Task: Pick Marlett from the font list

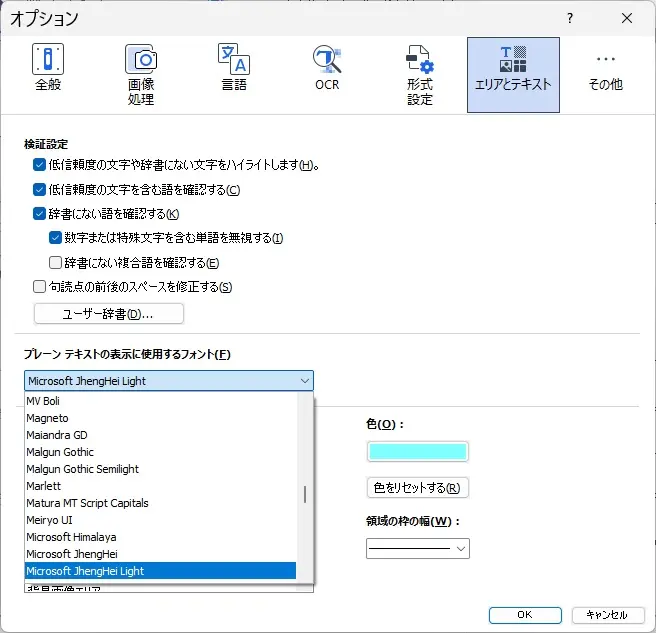Action: click(161, 486)
